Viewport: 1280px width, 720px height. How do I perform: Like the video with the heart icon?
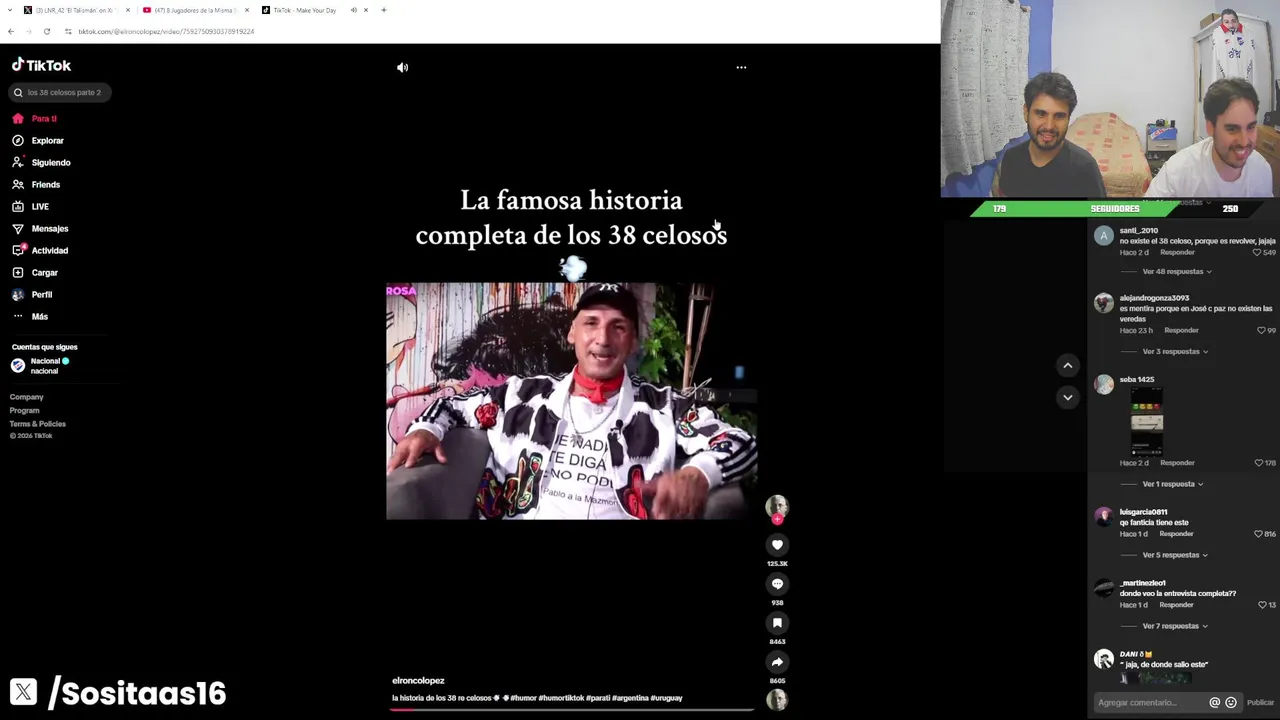pyautogui.click(x=777, y=545)
